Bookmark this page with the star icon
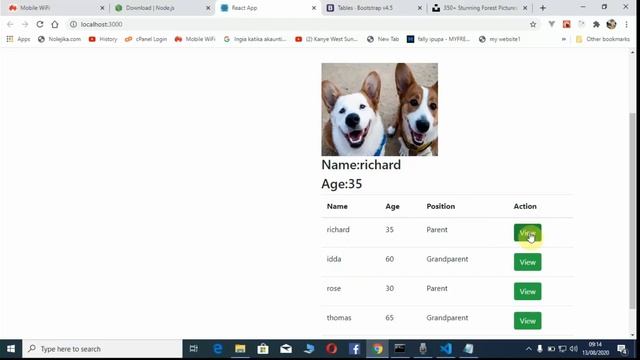Screen dimensions: 640x360 [533, 24]
